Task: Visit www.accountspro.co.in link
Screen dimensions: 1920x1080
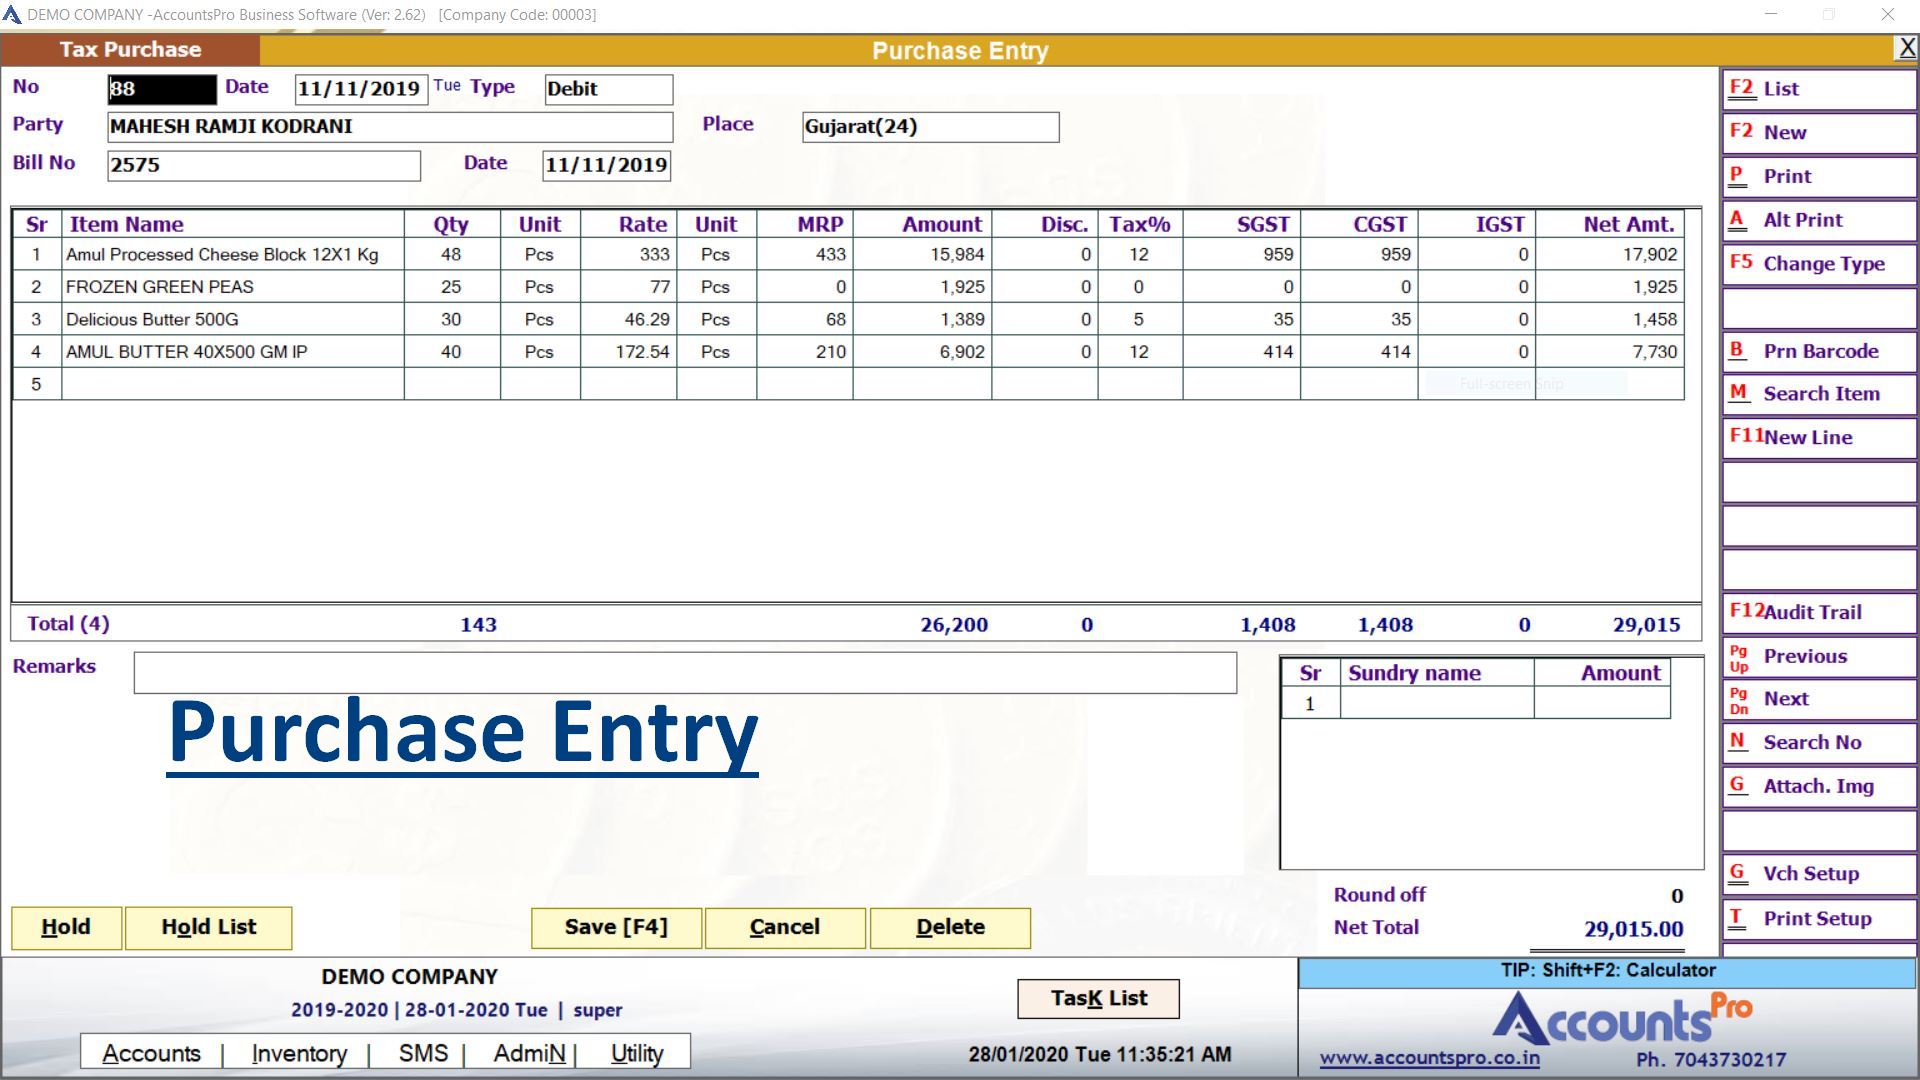Action: 1429,1059
